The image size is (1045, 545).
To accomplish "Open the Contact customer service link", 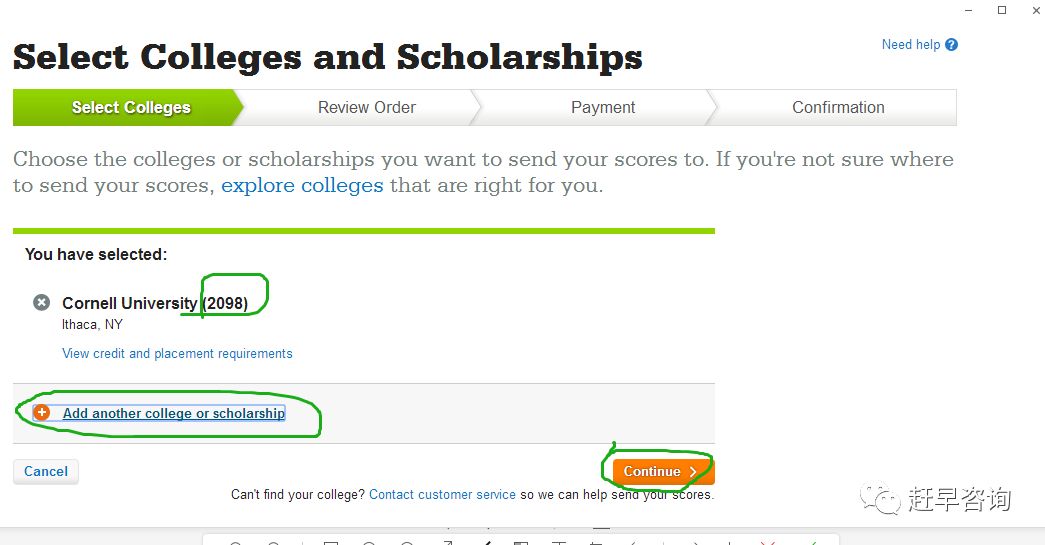I will (443, 494).
